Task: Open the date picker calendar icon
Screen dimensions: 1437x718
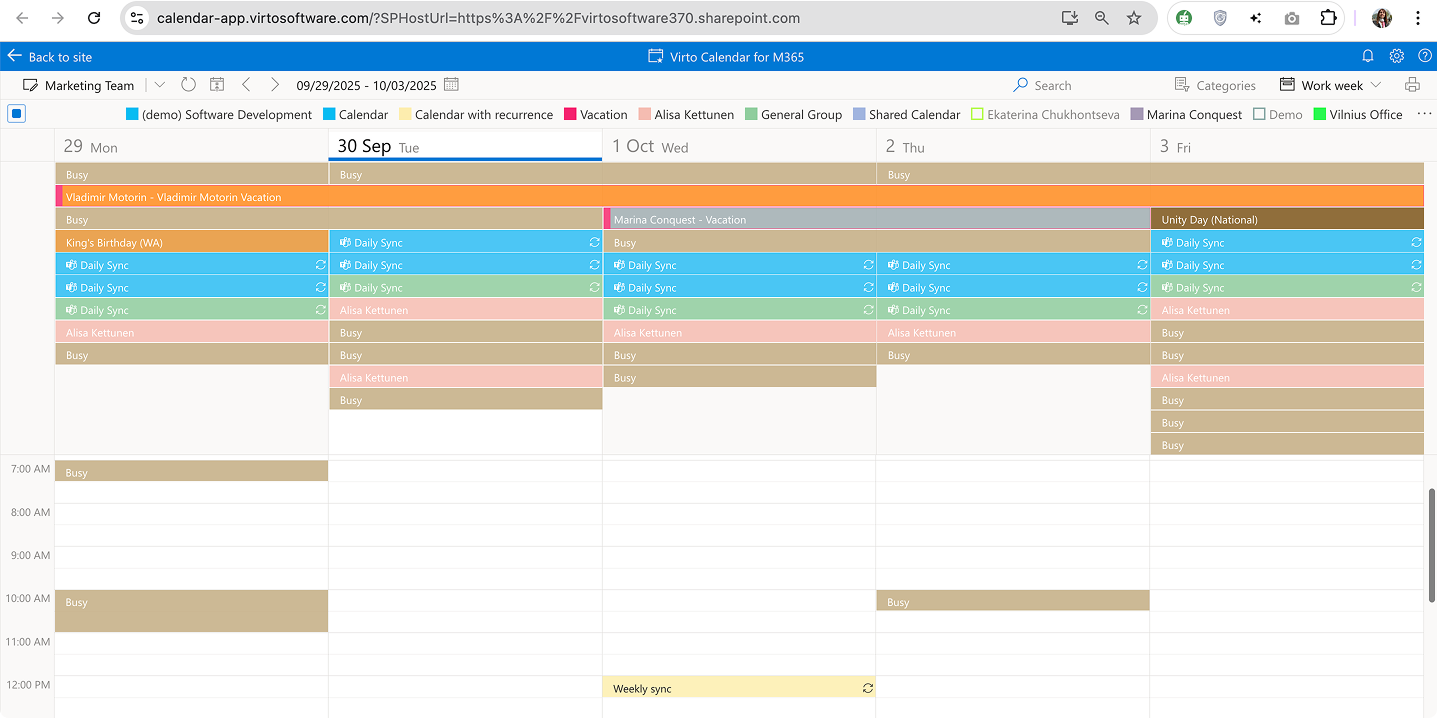Action: pyautogui.click(x=451, y=85)
